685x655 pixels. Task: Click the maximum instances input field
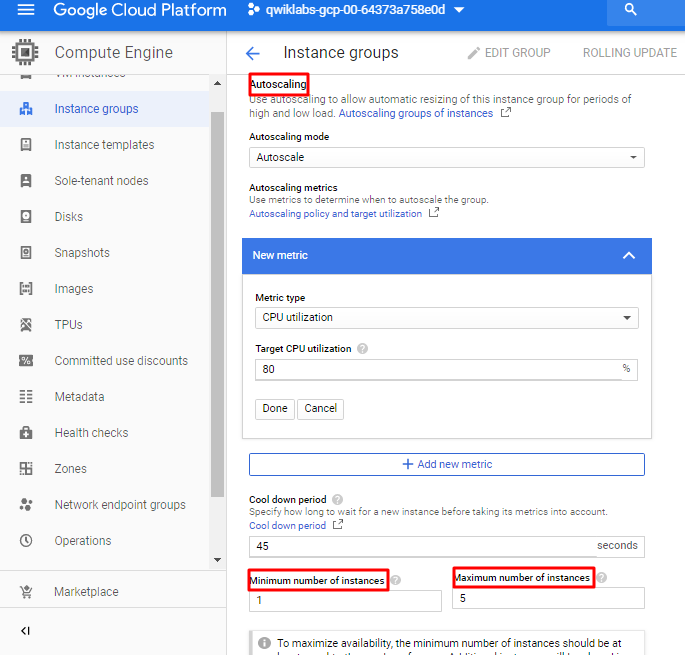(548, 598)
